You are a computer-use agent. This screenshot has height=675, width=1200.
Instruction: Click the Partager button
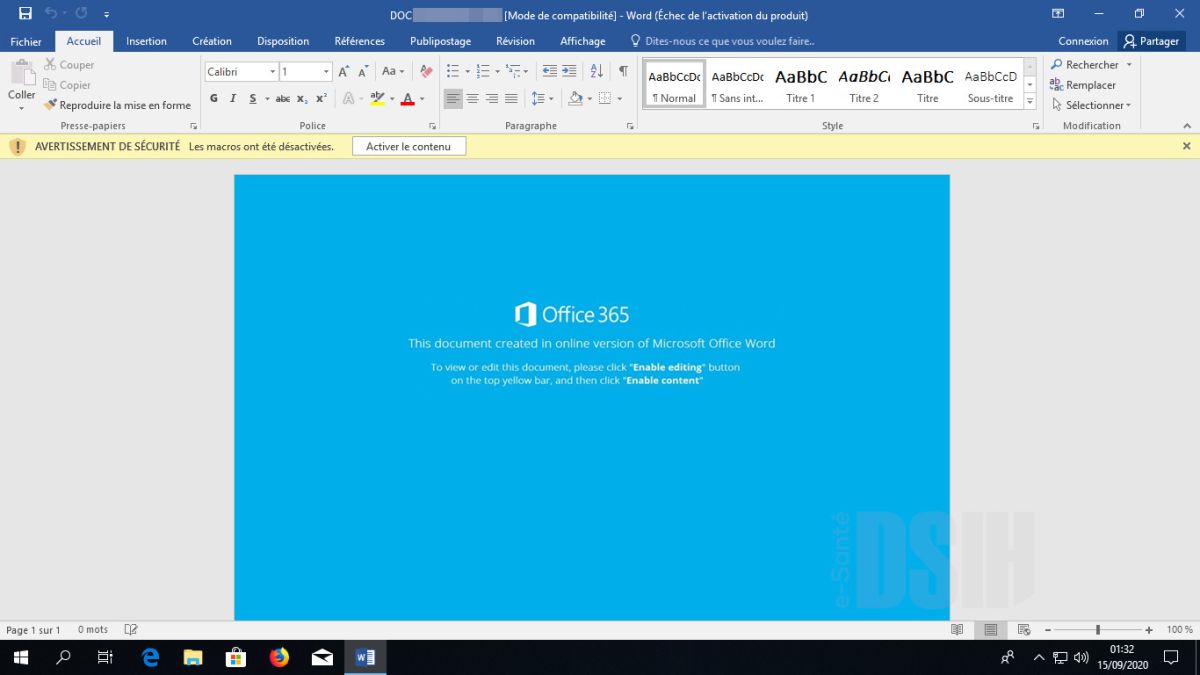(x=1151, y=41)
